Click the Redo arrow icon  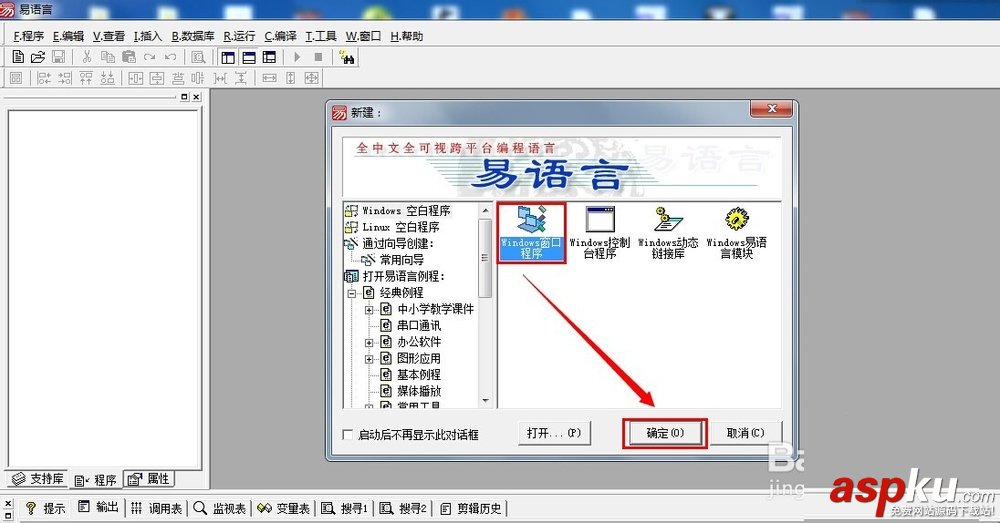point(150,57)
